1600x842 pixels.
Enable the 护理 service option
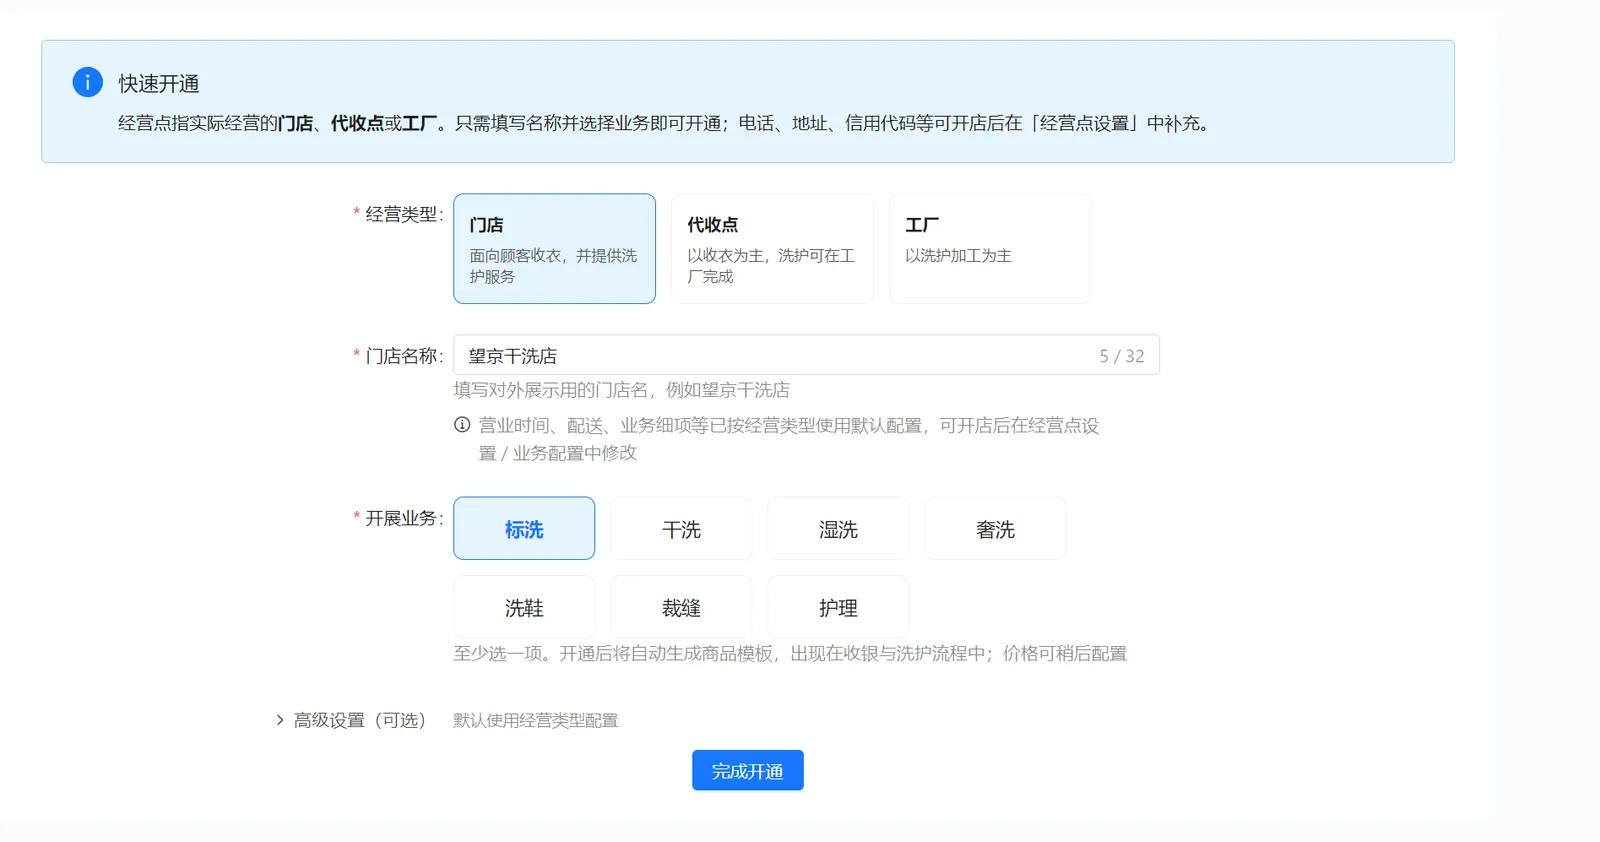coord(838,607)
